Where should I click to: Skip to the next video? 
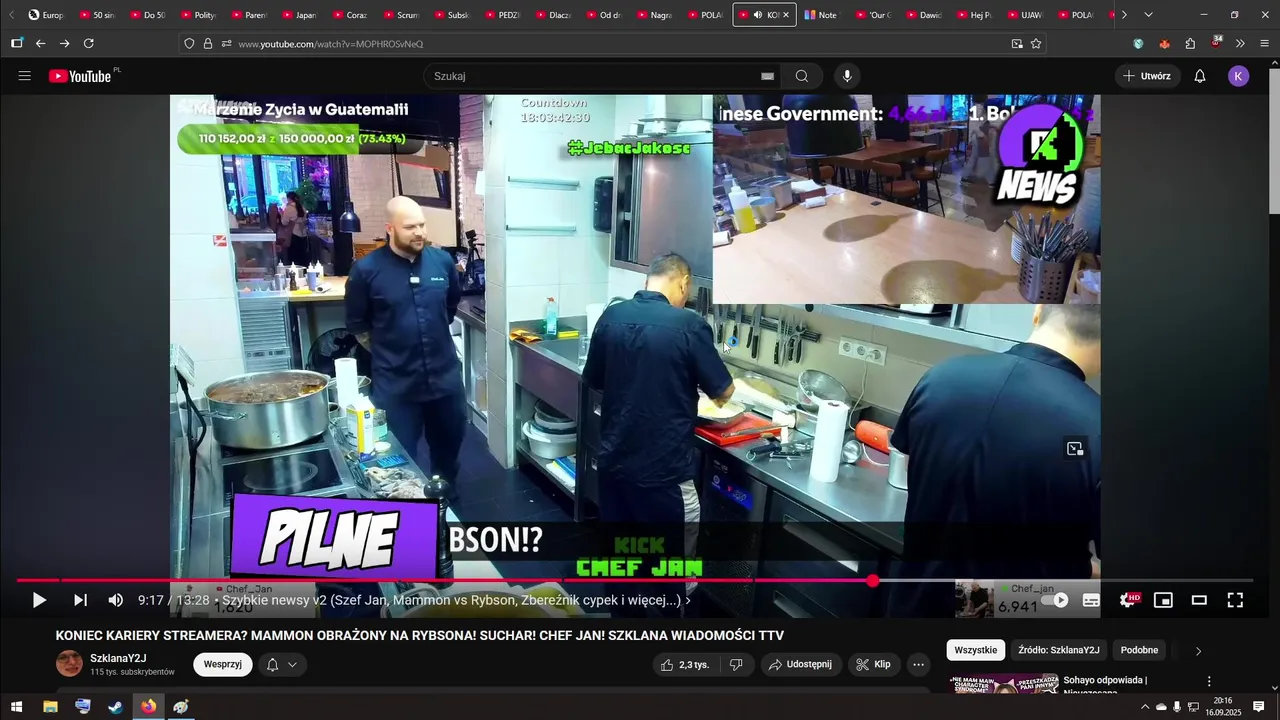(80, 600)
